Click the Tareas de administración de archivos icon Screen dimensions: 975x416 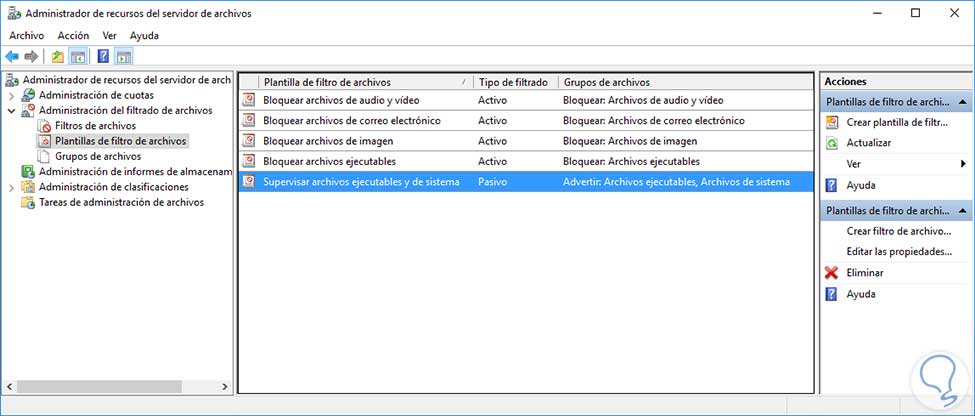pyautogui.click(x=27, y=202)
